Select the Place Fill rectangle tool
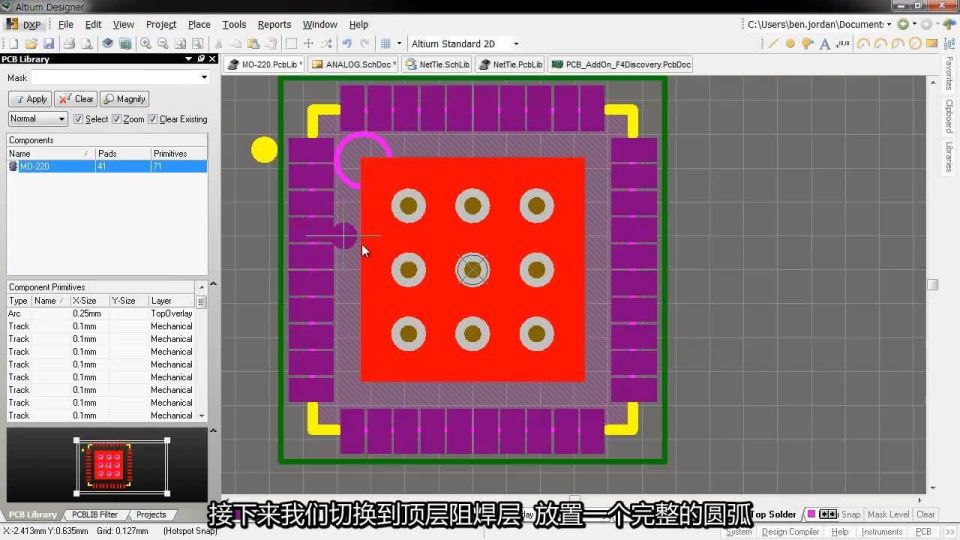The width and height of the screenshot is (960, 540). [x=932, y=43]
